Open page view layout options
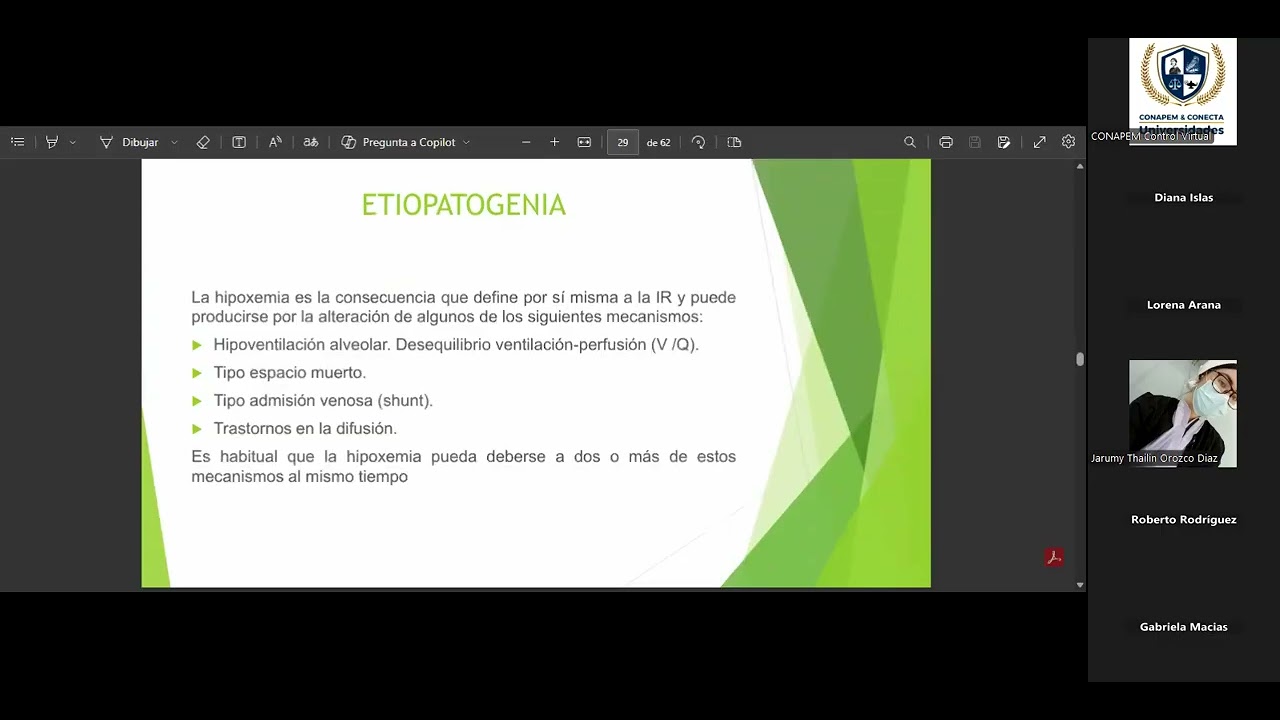The height and width of the screenshot is (720, 1280). 734,142
